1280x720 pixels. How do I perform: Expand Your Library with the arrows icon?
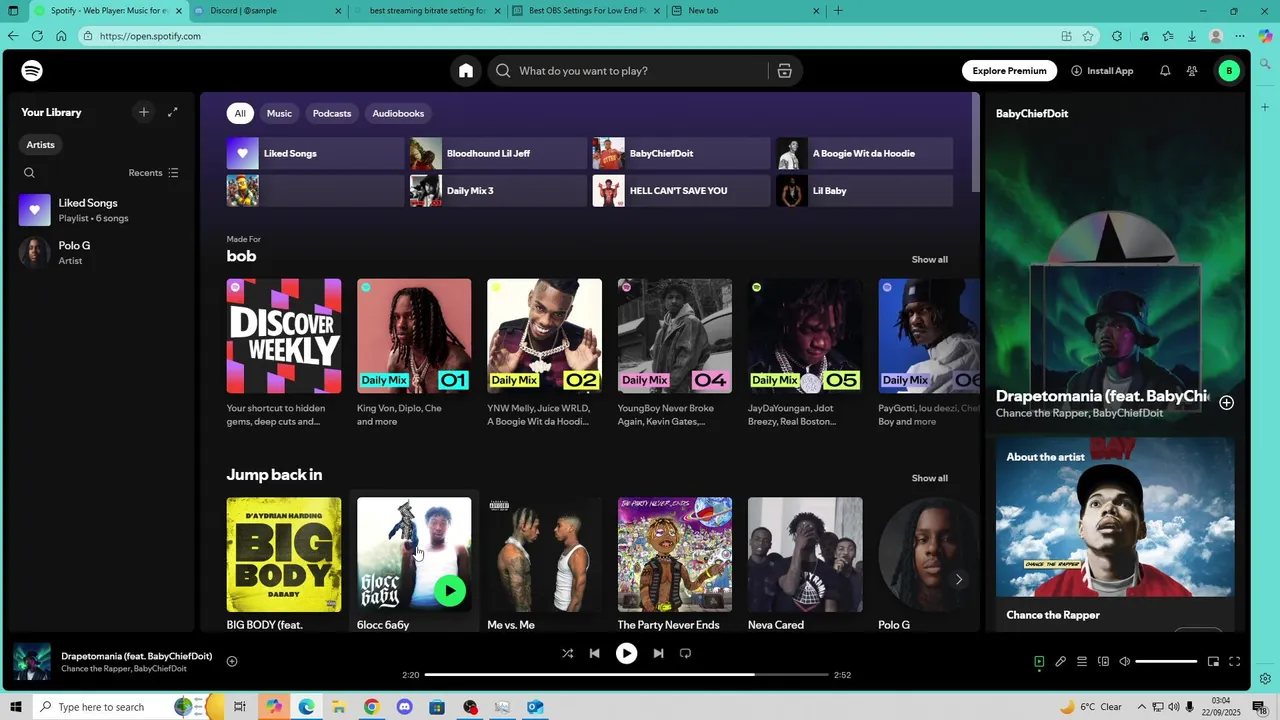point(172,112)
